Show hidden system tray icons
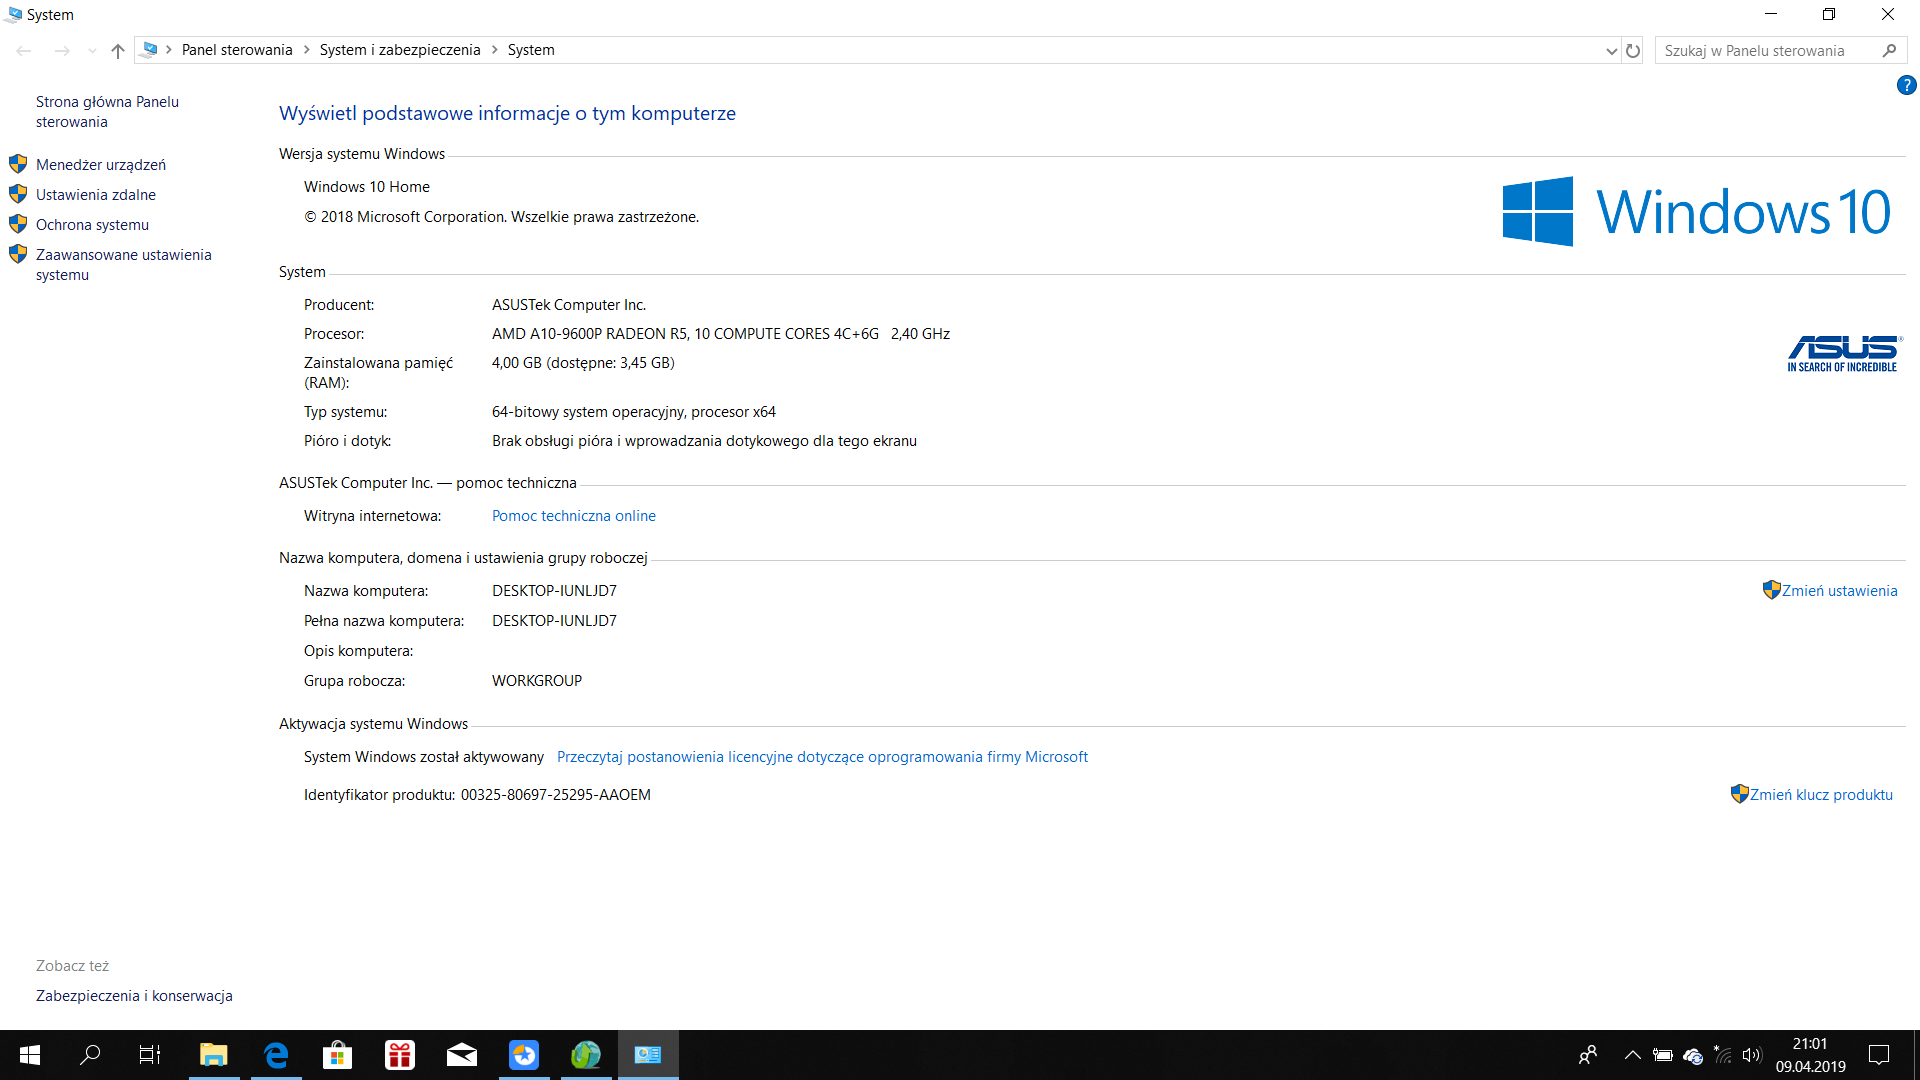 [x=1633, y=1055]
